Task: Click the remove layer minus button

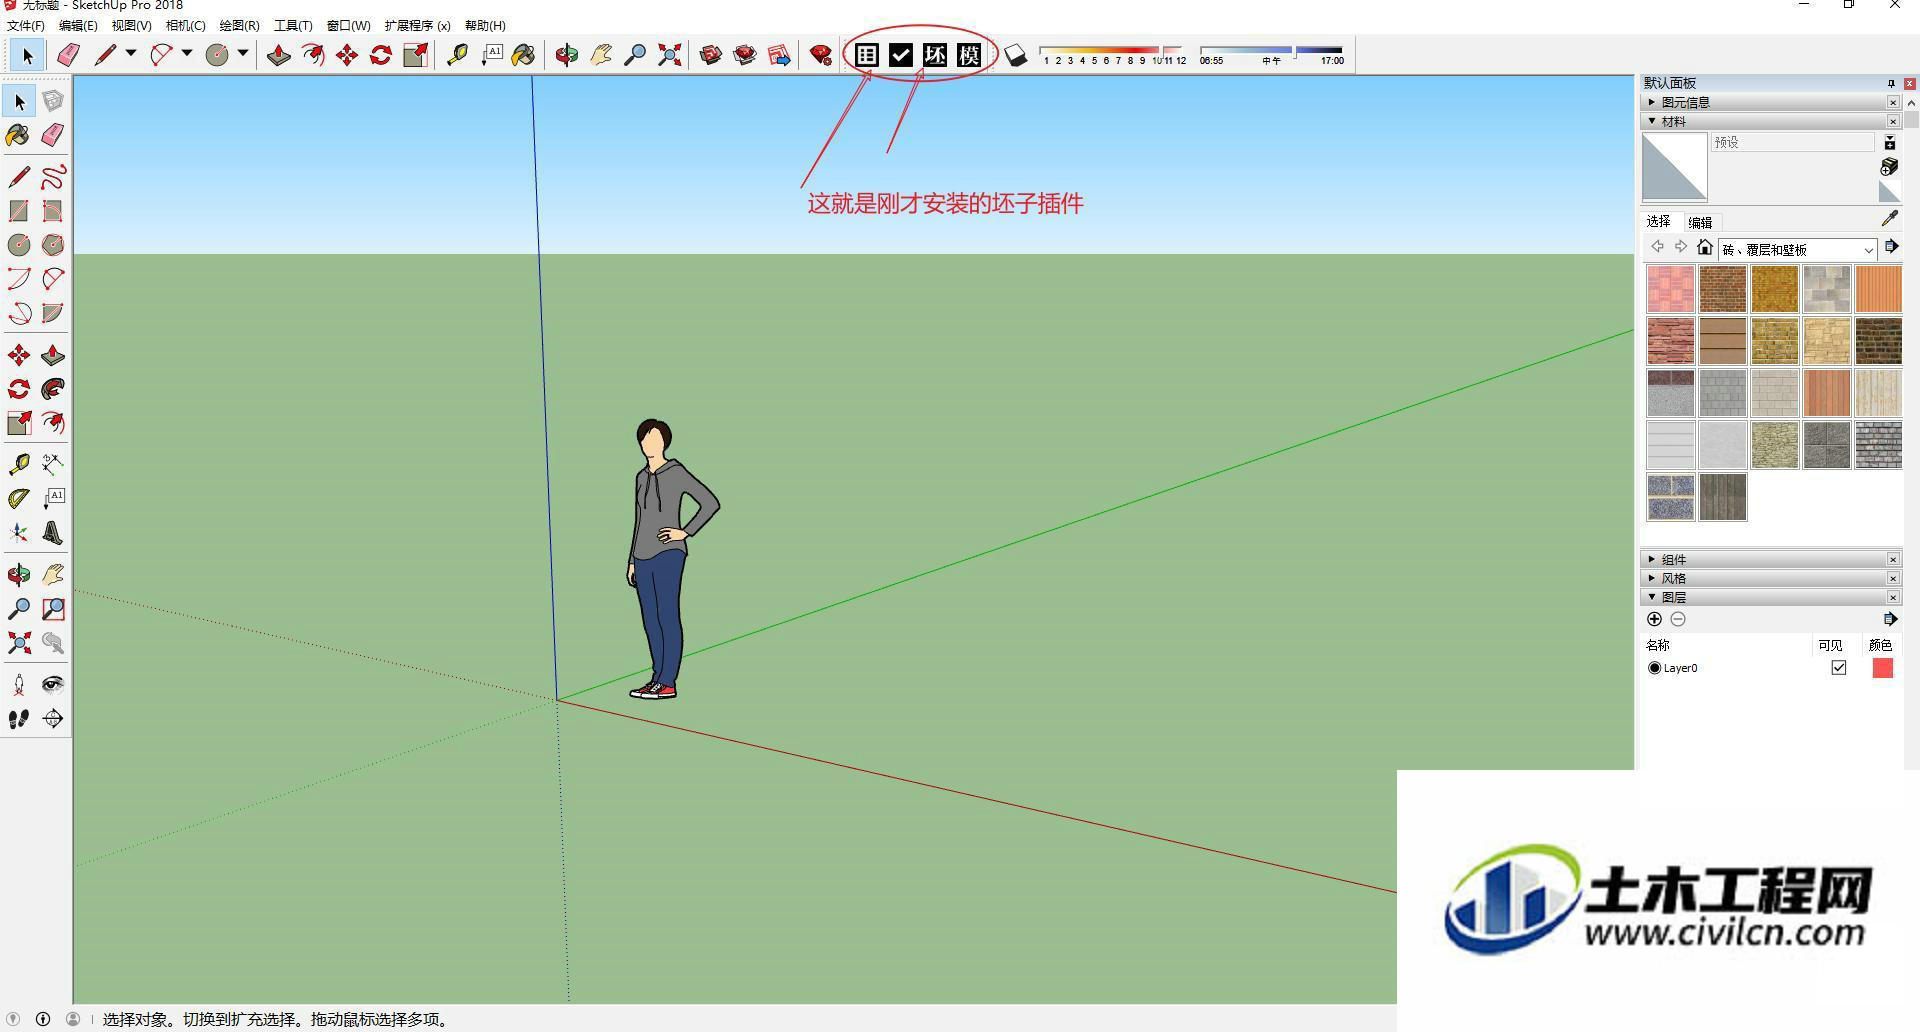Action: 1678,619
